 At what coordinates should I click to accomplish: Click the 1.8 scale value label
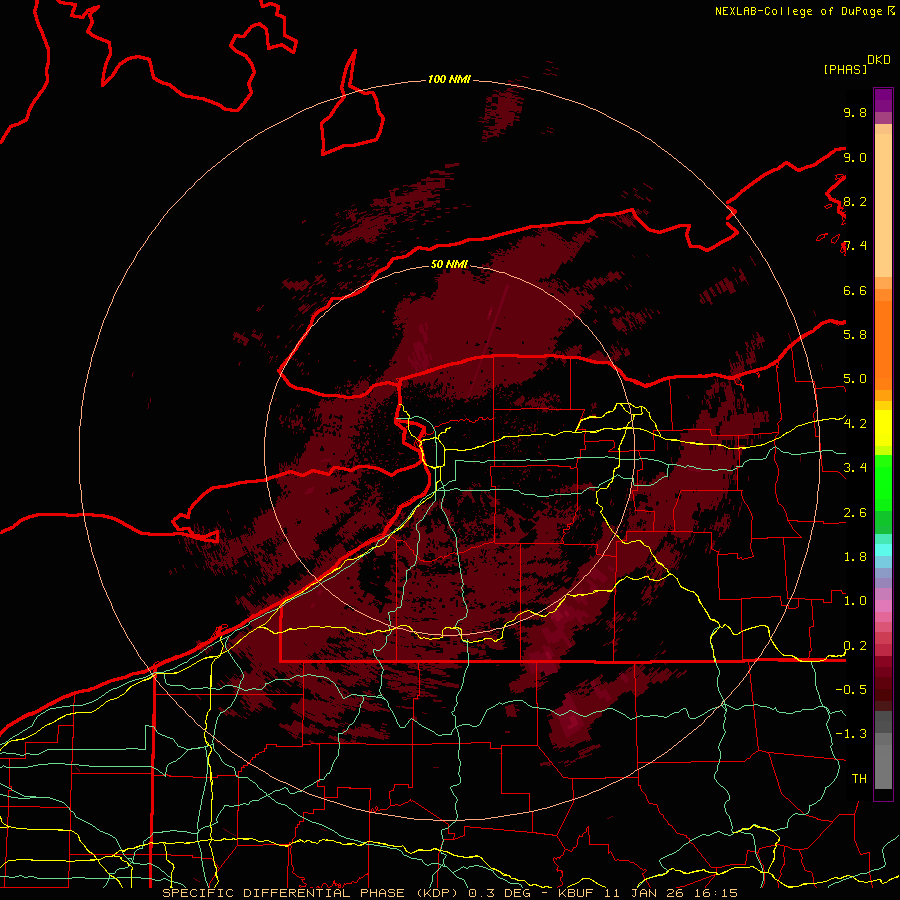[x=855, y=557]
